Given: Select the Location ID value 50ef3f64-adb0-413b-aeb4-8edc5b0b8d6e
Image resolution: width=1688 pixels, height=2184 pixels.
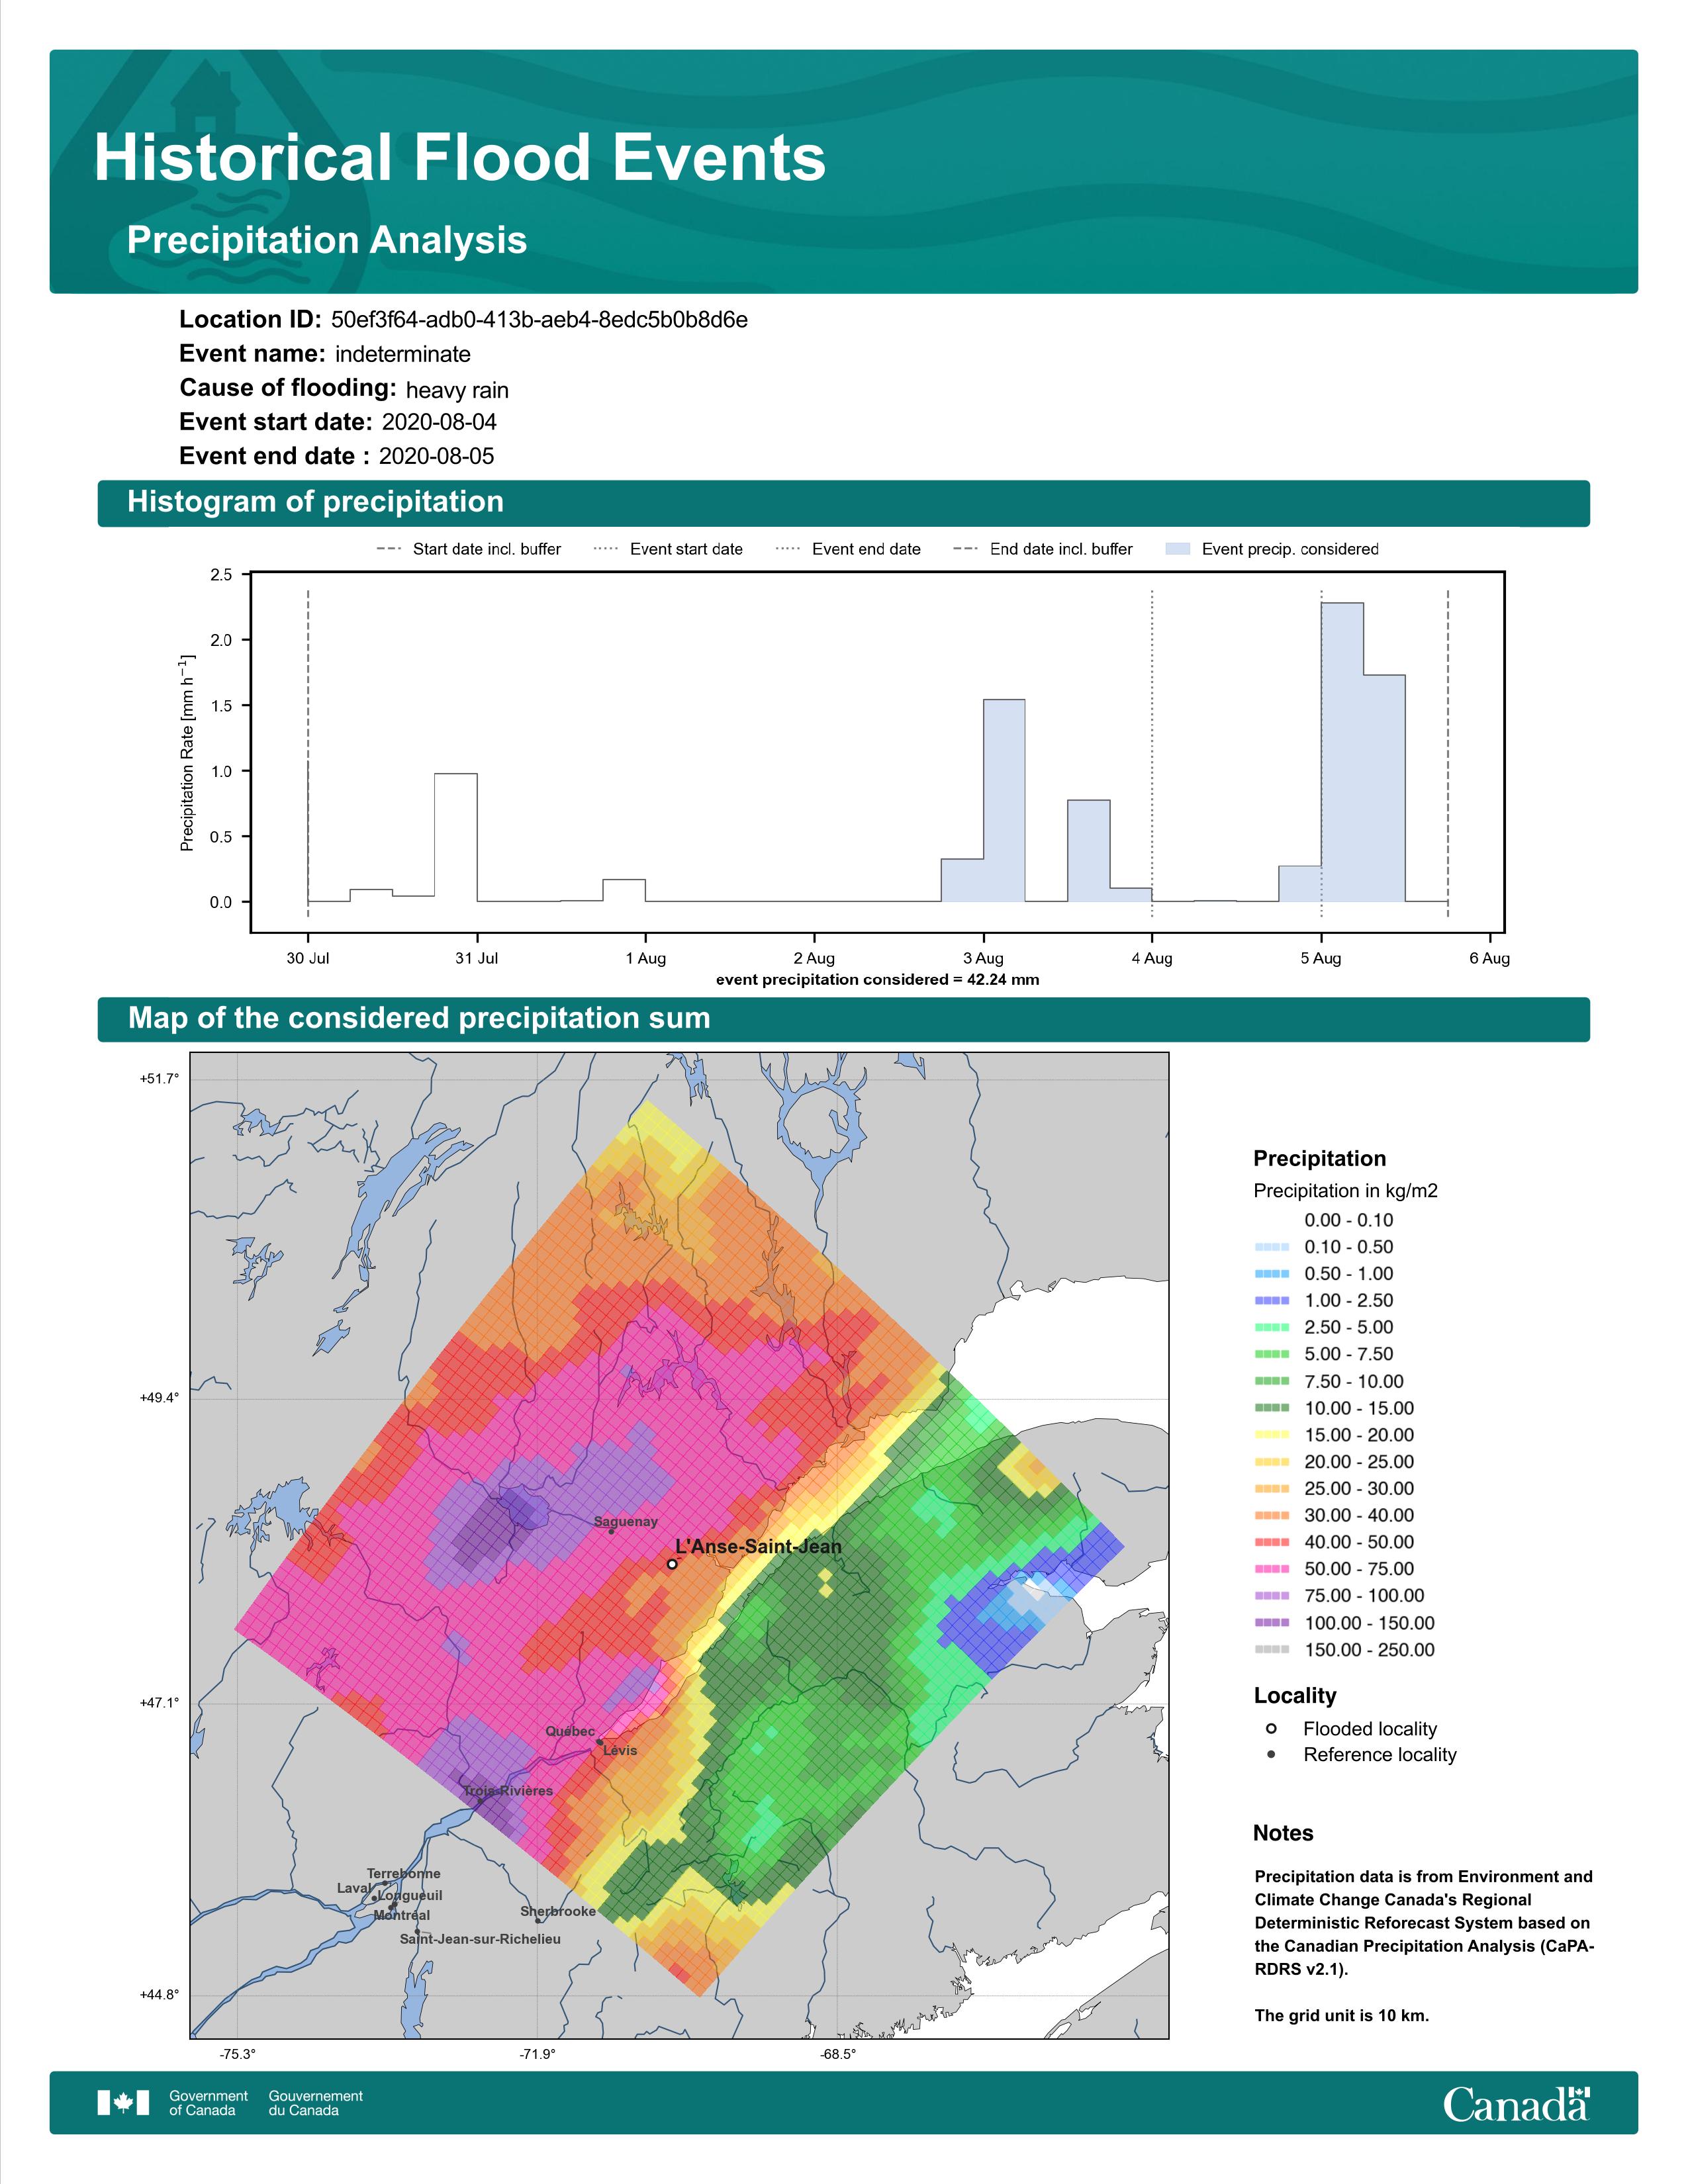Looking at the screenshot, I should point(539,320).
